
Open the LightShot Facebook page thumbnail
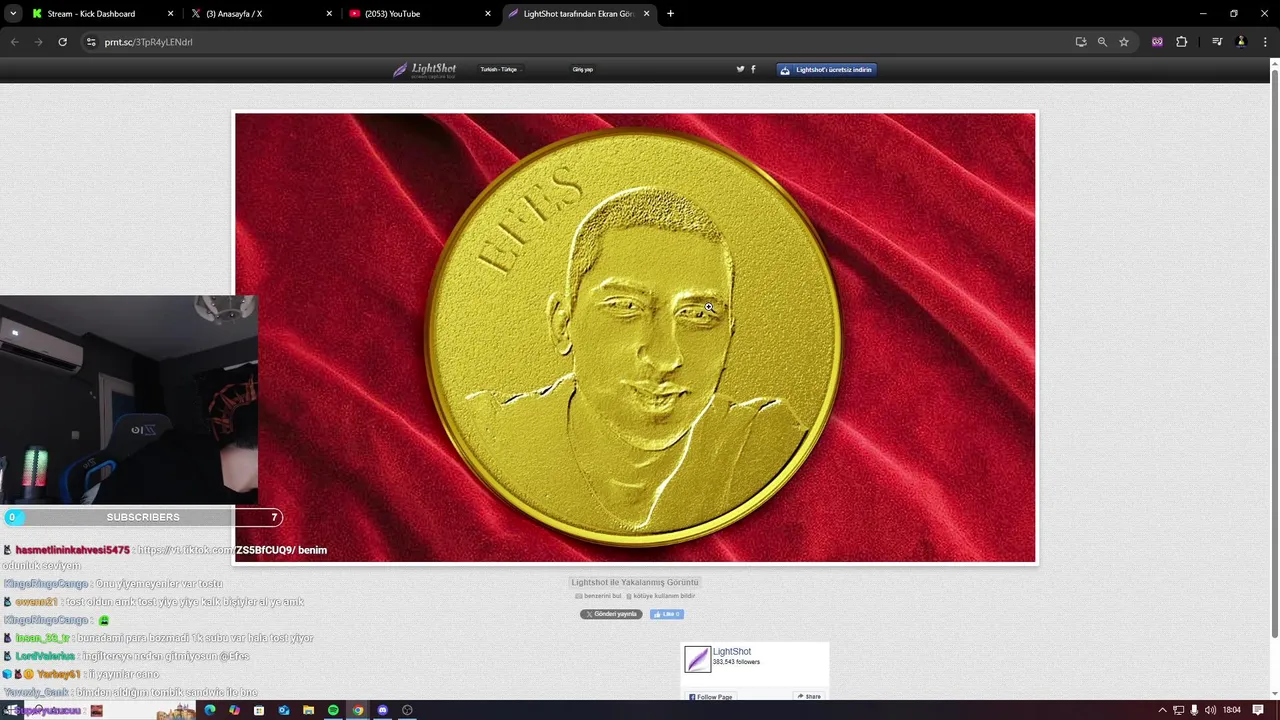click(697, 659)
